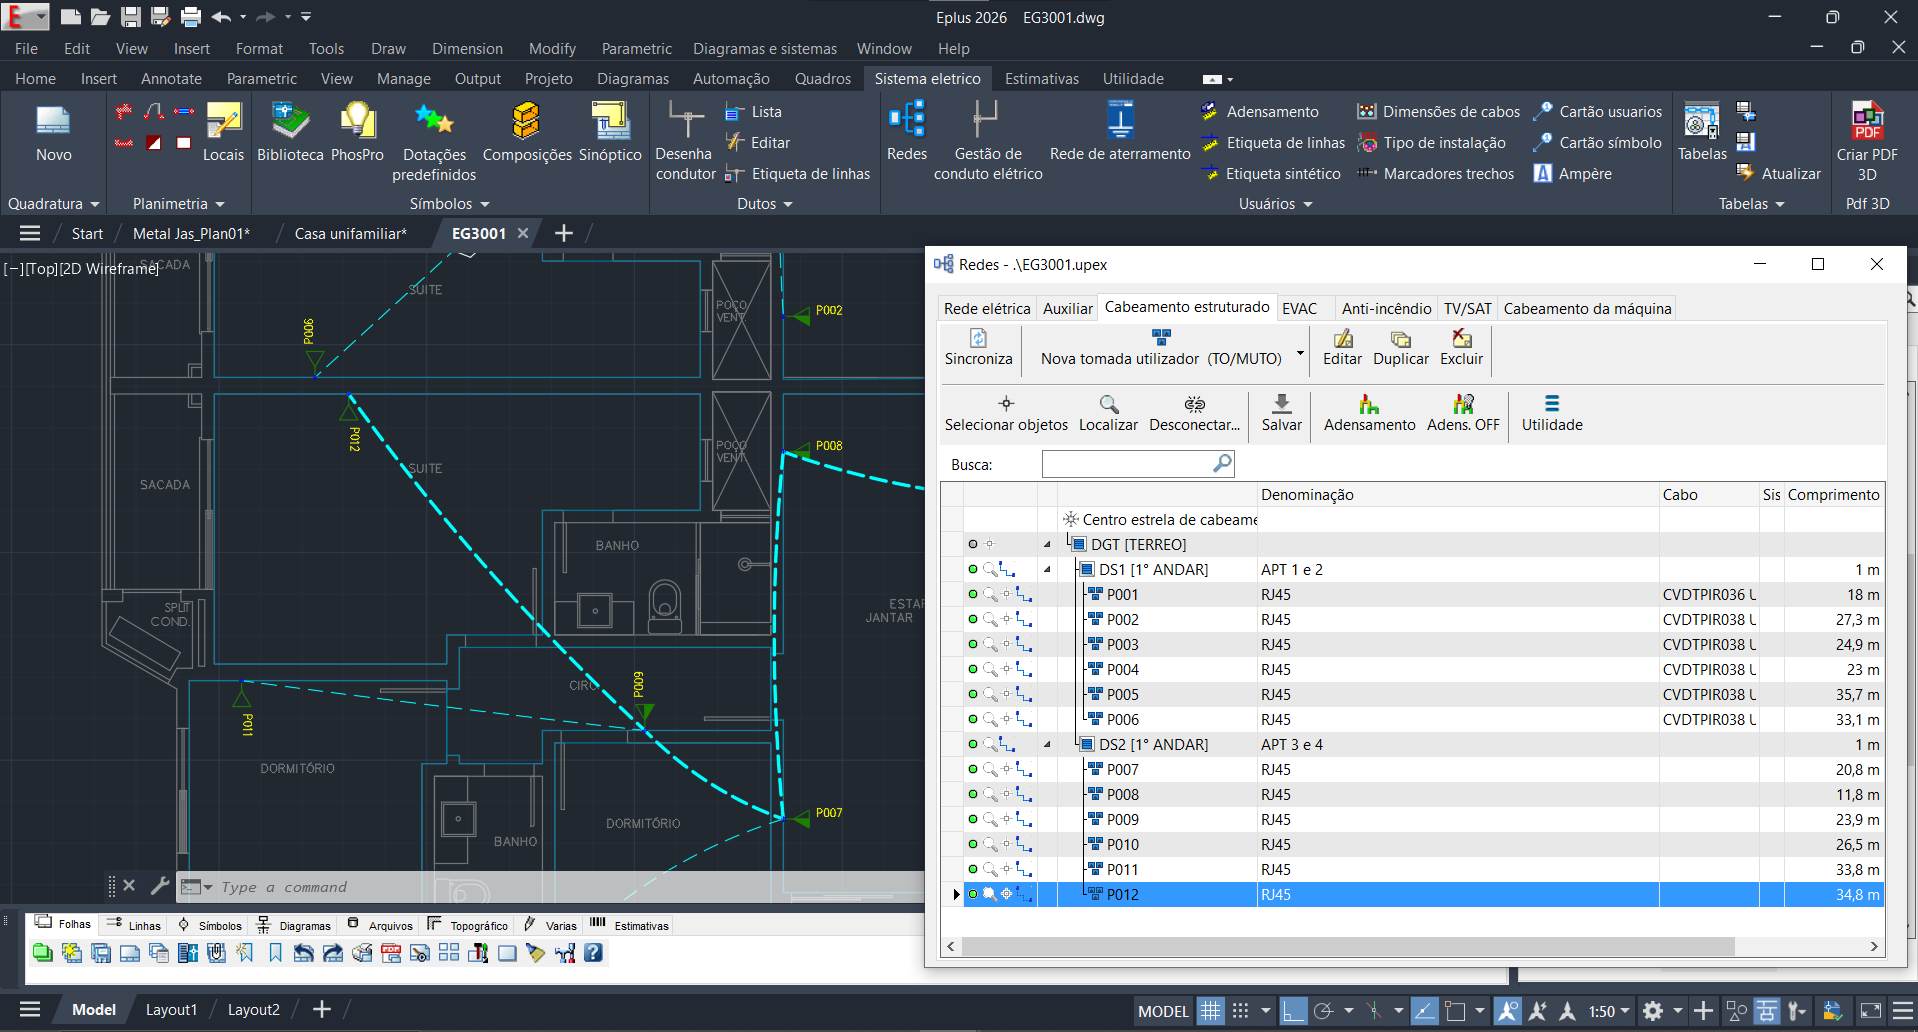
Task: Click the Excluir button
Action: pyautogui.click(x=1461, y=347)
